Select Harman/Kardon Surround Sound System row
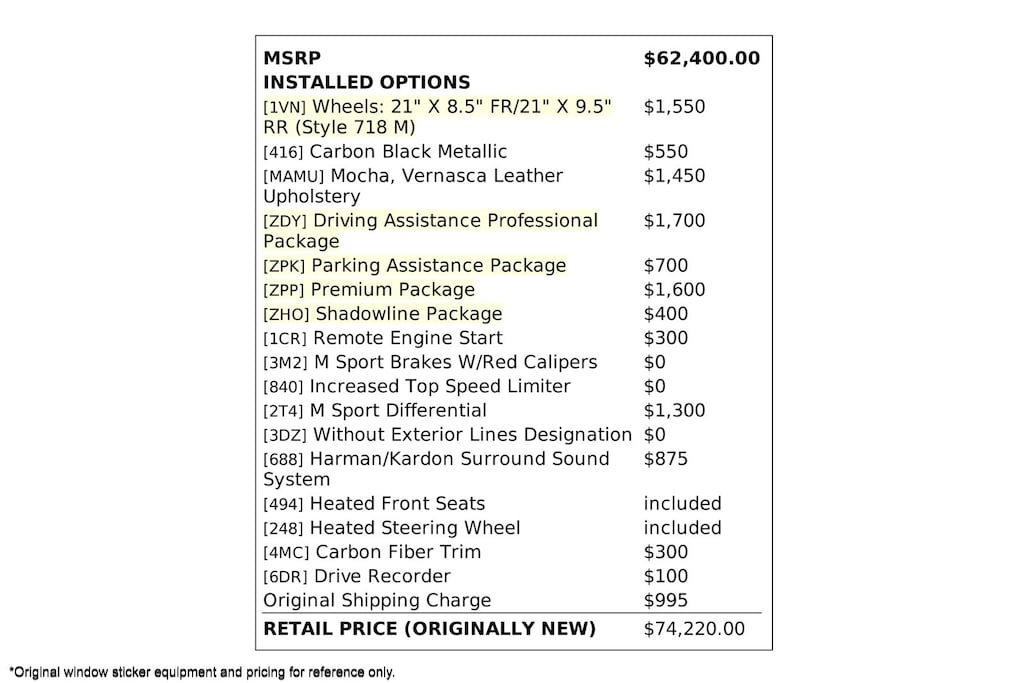The image size is (1024, 683). coord(436,469)
